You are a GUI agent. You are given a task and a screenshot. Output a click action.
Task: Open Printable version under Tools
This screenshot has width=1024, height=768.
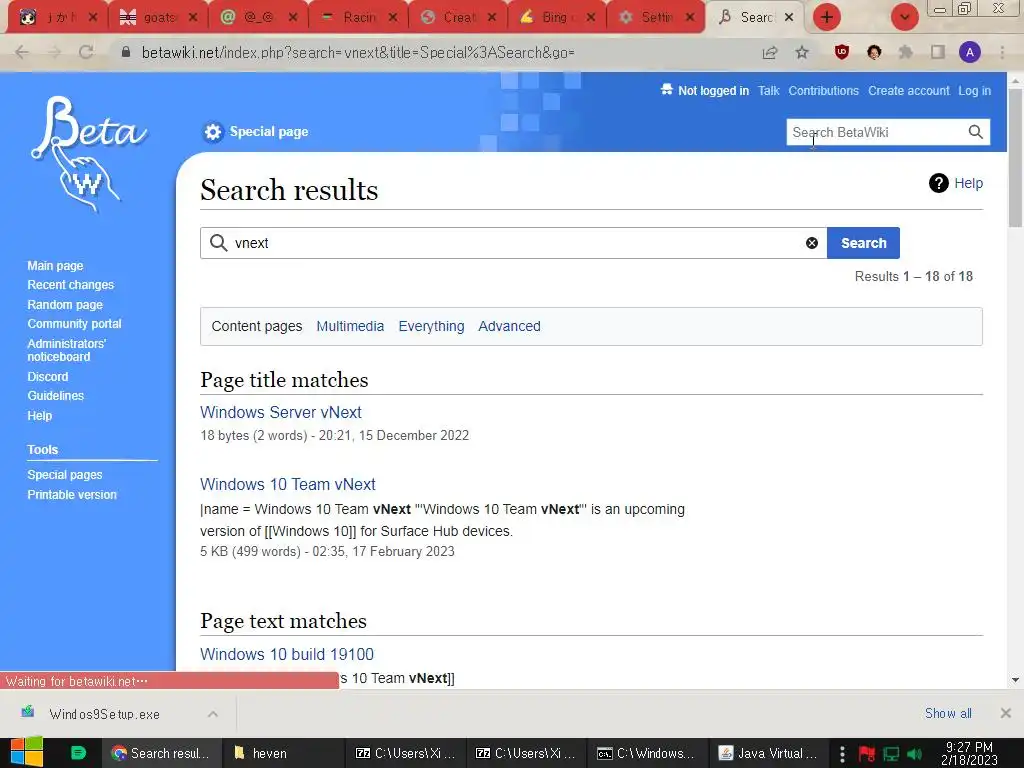[x=72, y=494]
